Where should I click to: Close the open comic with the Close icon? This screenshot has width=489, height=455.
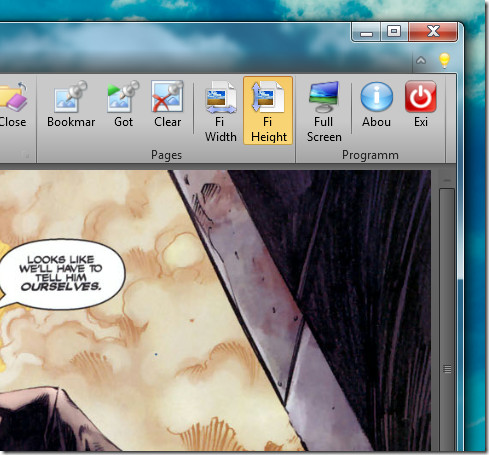(x=13, y=104)
